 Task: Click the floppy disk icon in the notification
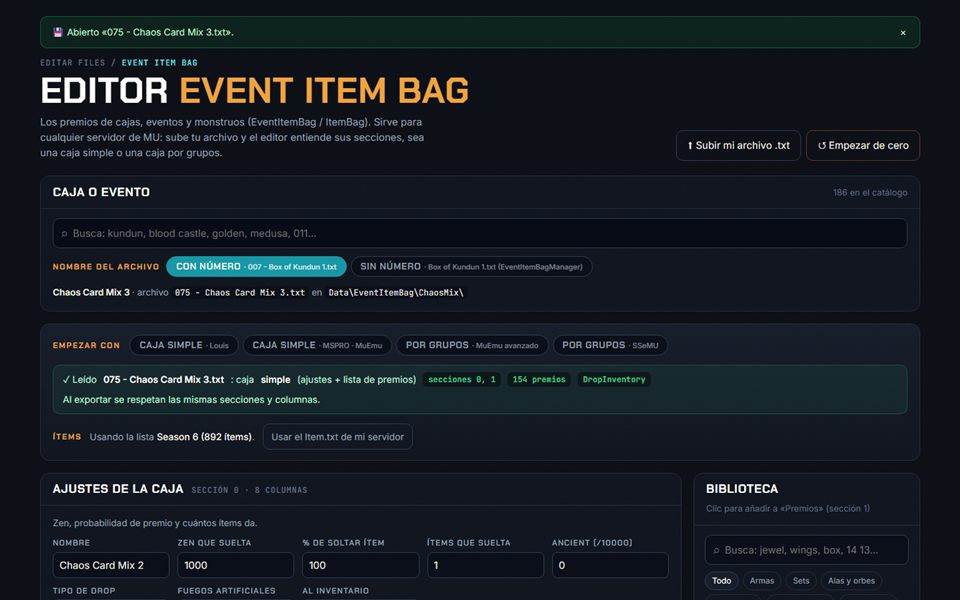click(x=58, y=32)
